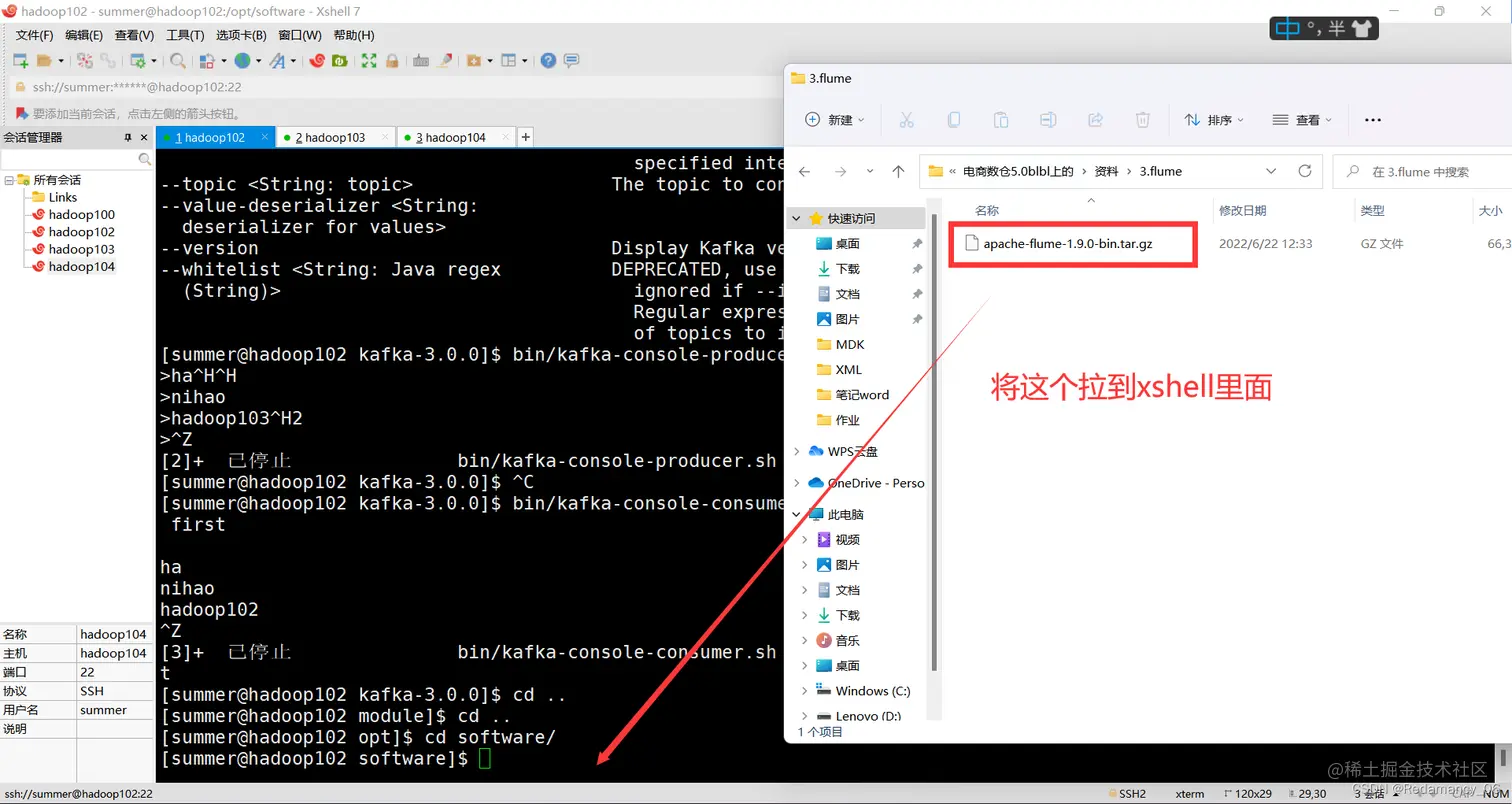Open the 工具(T) menu
The width and height of the screenshot is (1512, 804).
(x=185, y=35)
